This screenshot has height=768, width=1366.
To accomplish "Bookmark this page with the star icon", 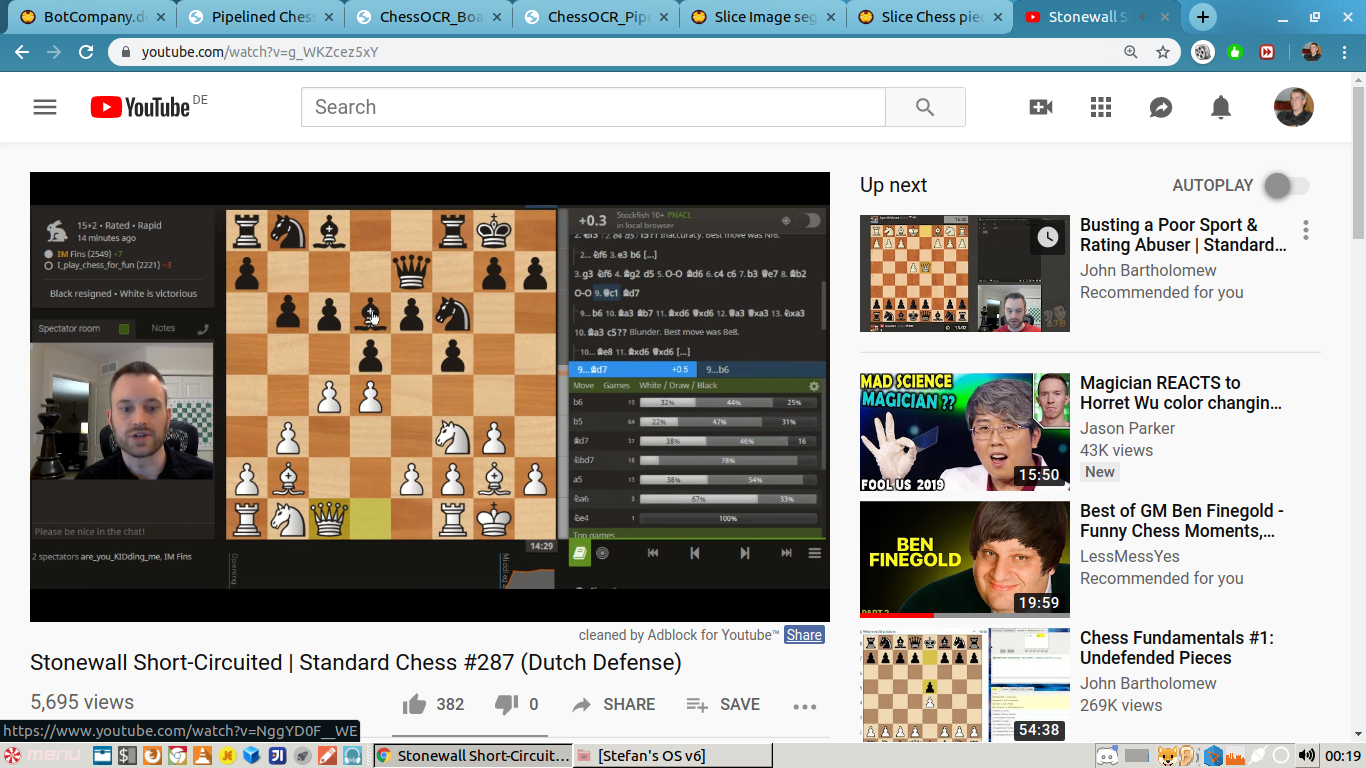I will tap(1163, 52).
